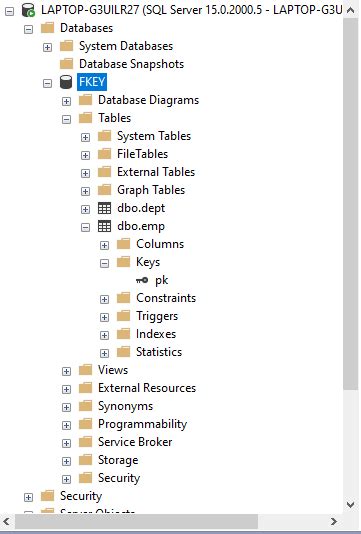
Task: Collapse the FKEY database node
Action: click(x=47, y=83)
